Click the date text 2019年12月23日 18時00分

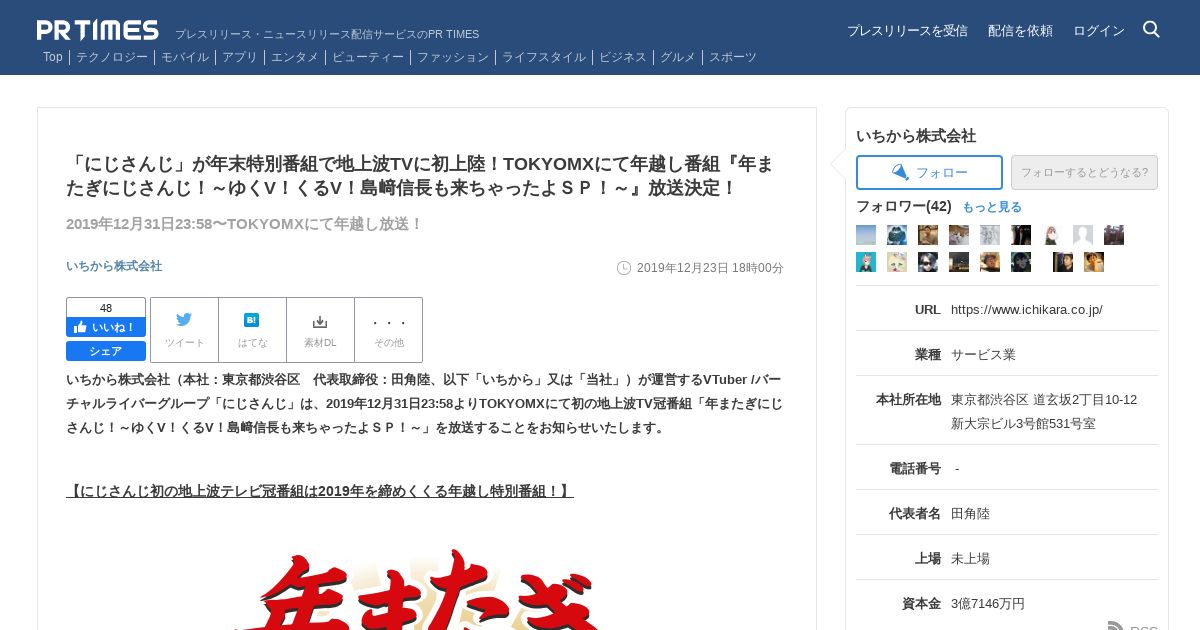click(x=710, y=268)
